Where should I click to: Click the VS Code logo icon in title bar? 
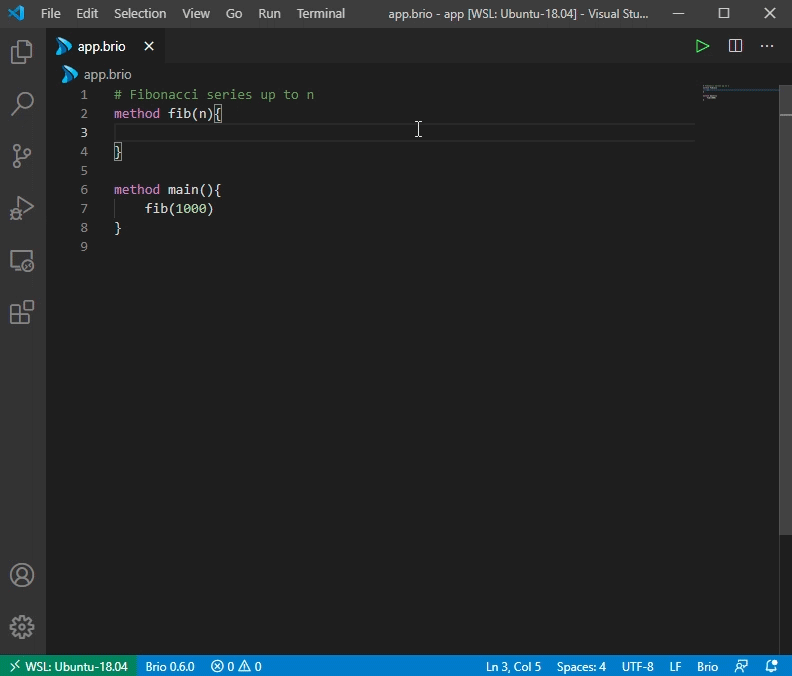click(x=17, y=13)
